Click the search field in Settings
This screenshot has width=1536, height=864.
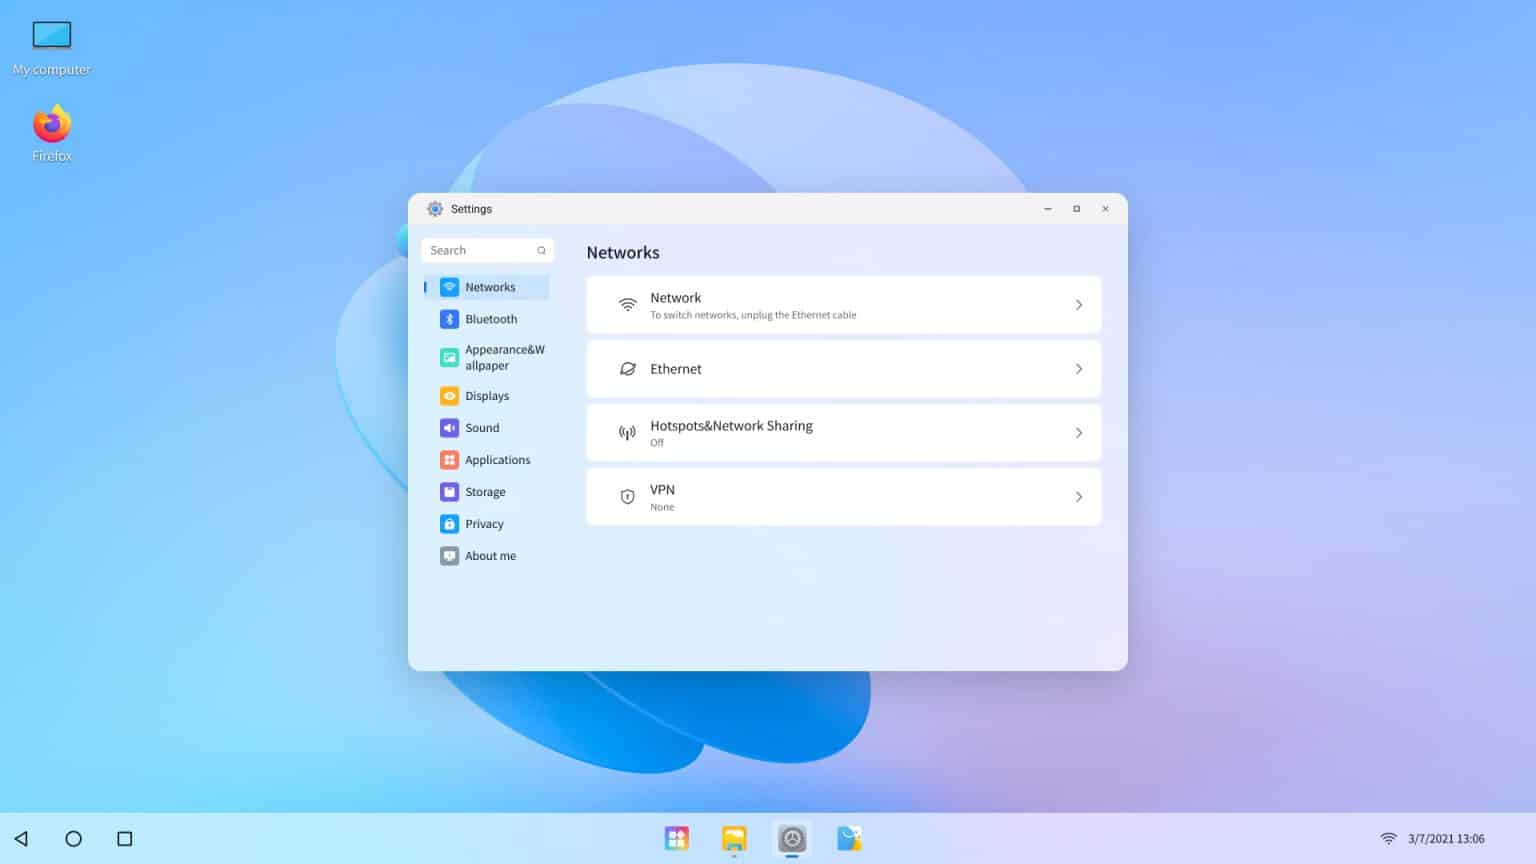(x=487, y=250)
